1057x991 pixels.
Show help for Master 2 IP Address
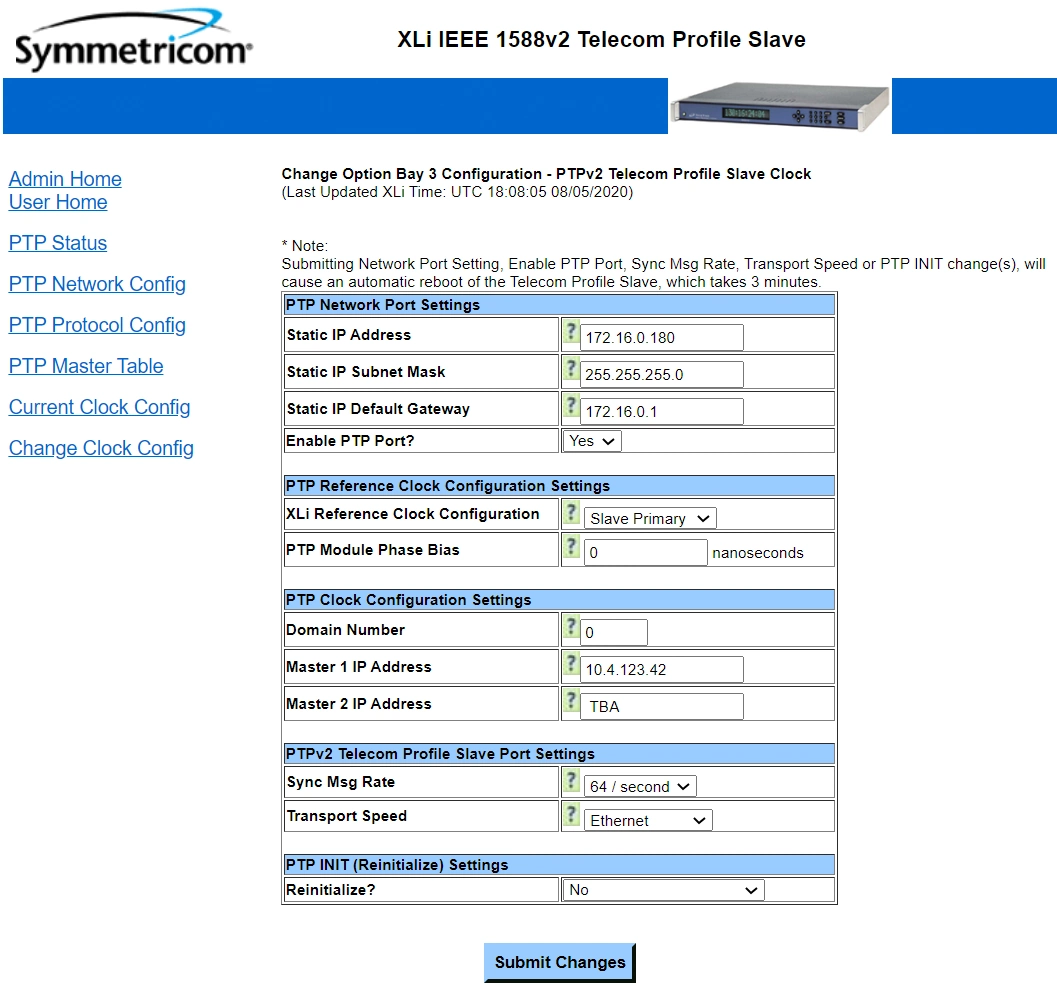coord(571,701)
